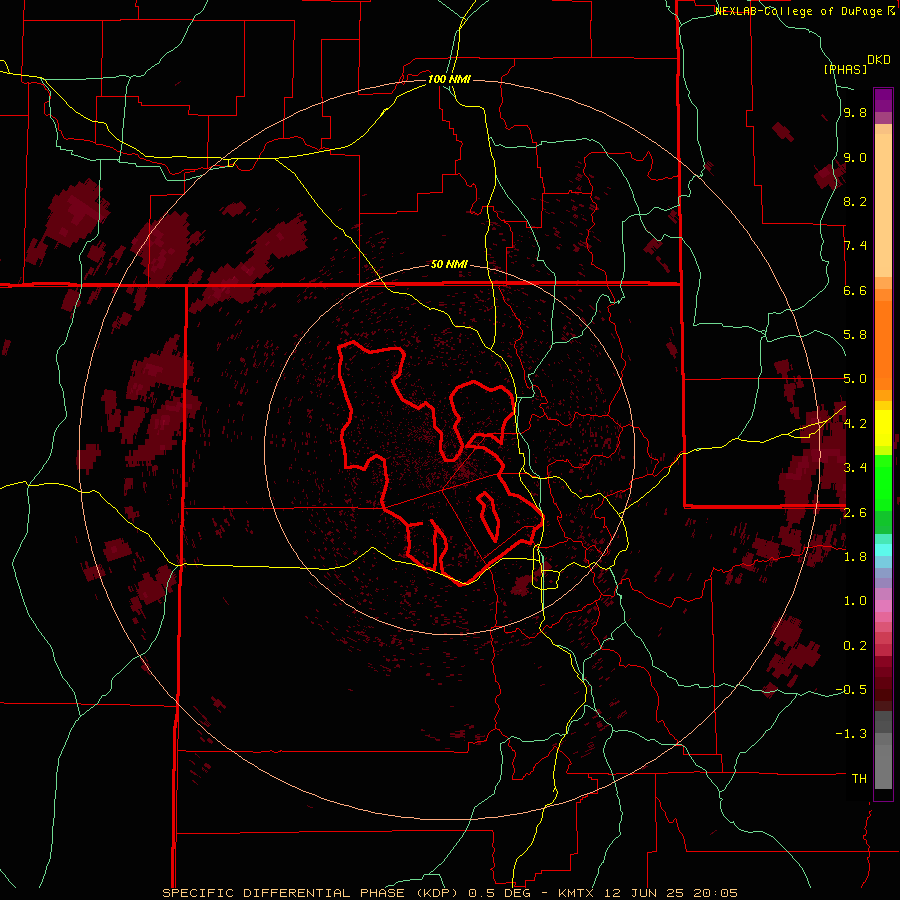Click the 7.4 scale value
900x900 pixels.
tap(855, 246)
